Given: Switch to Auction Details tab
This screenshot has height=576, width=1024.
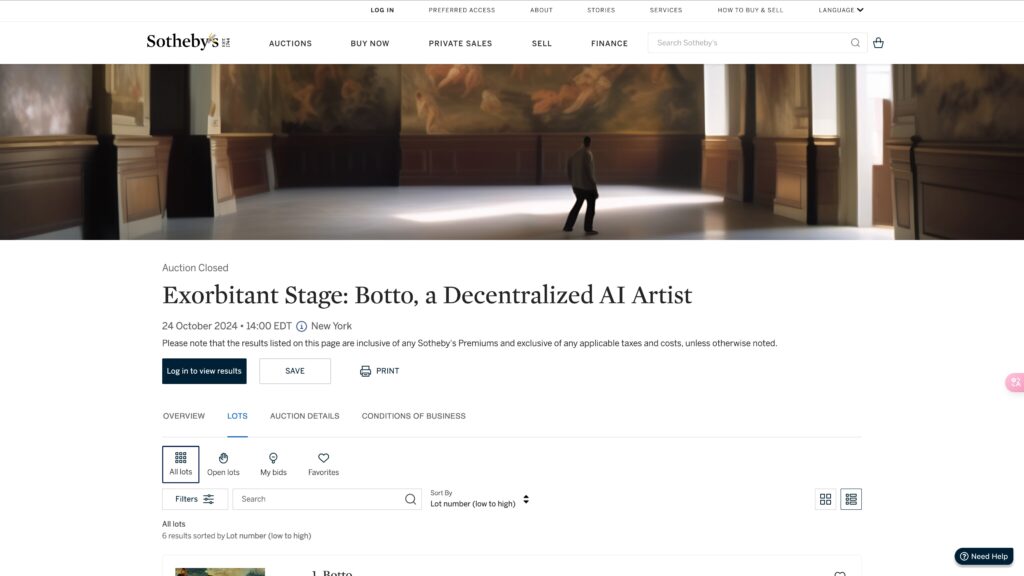Looking at the screenshot, I should (304, 416).
